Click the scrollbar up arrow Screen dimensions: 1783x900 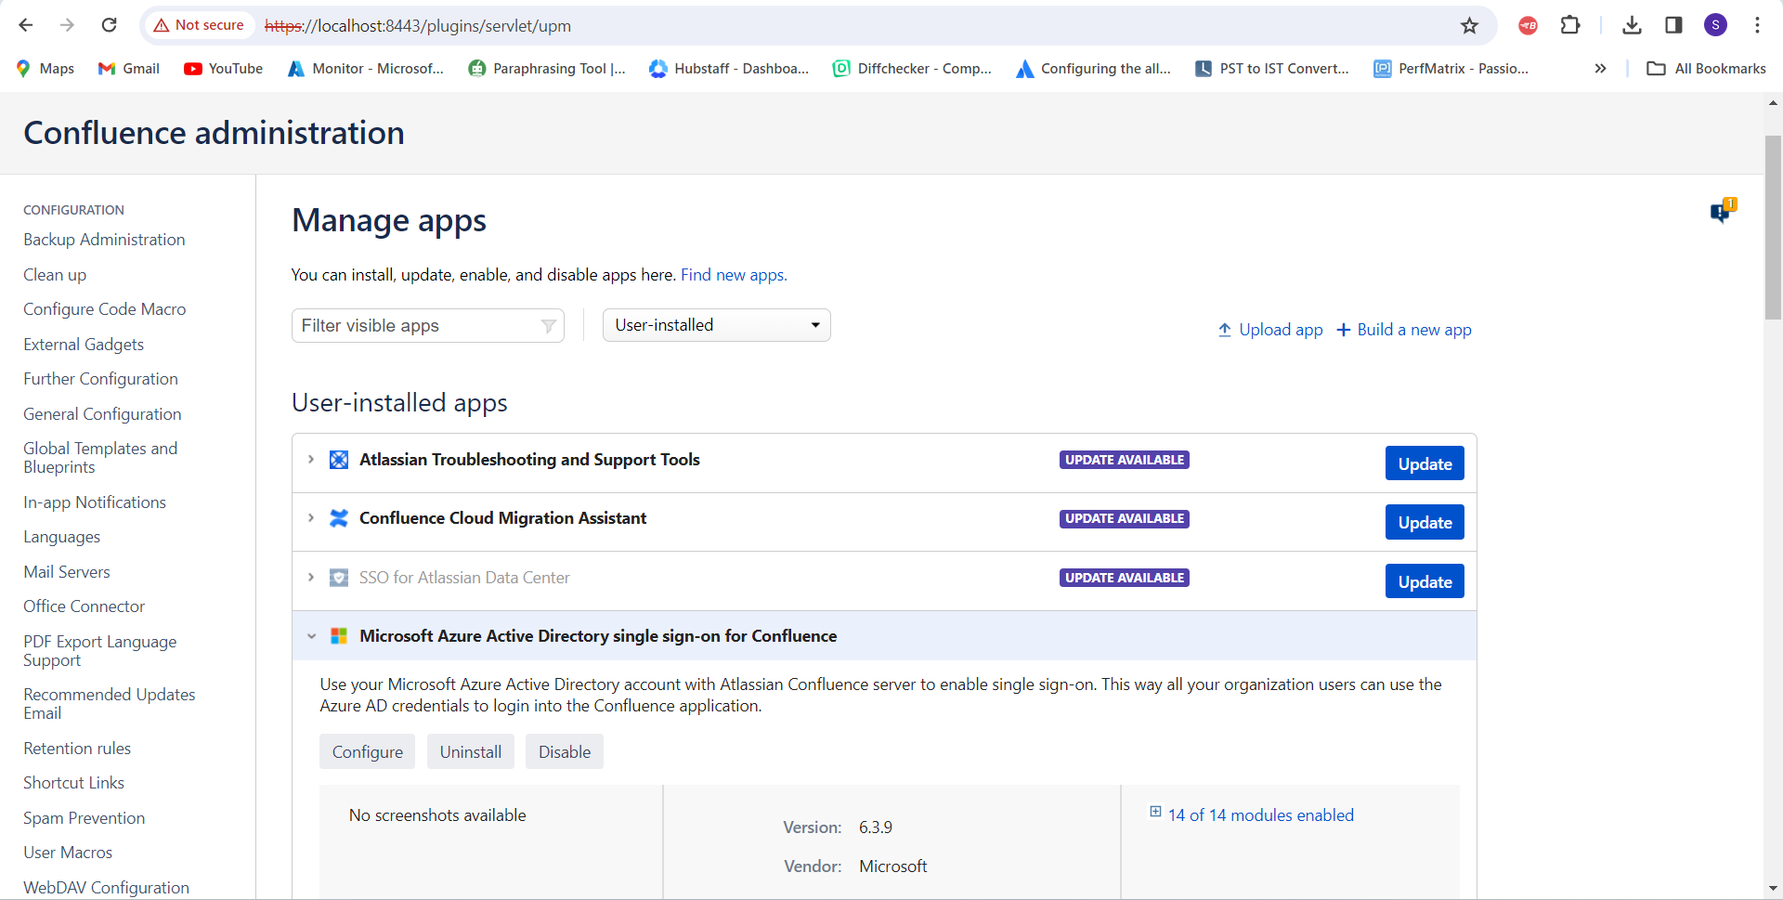click(1773, 103)
